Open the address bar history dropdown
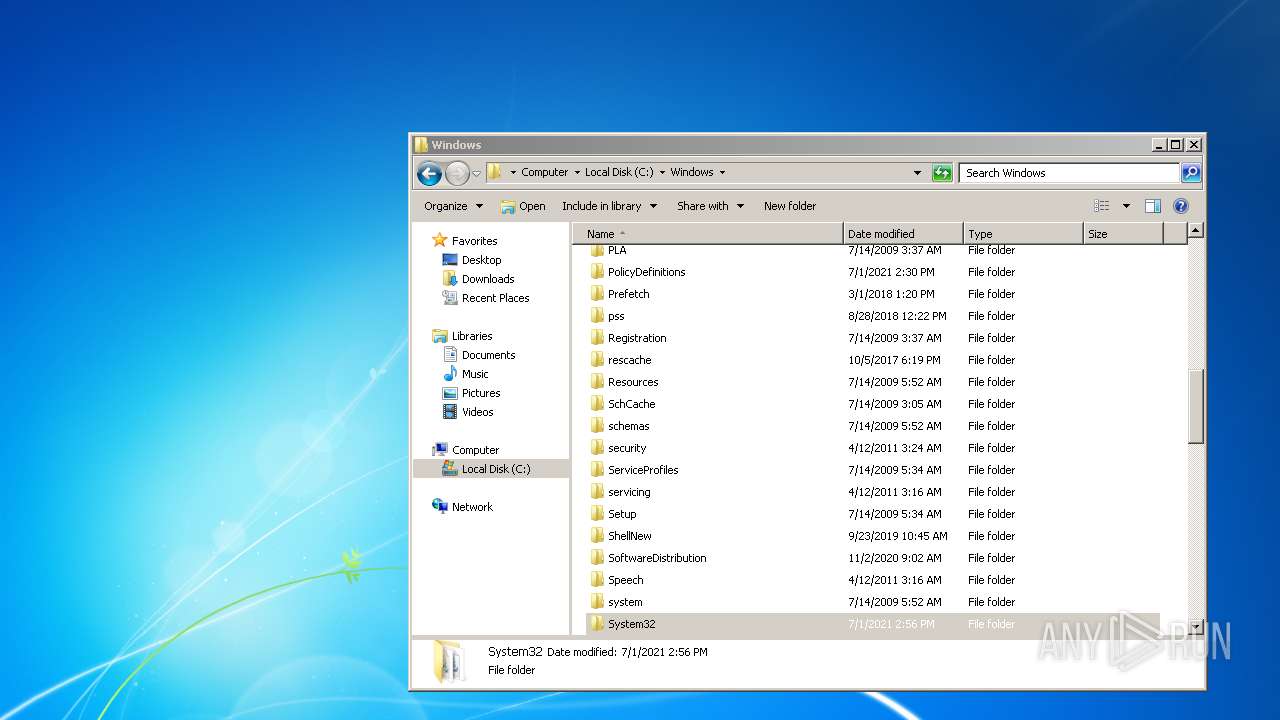The width and height of the screenshot is (1280, 720). [x=917, y=173]
